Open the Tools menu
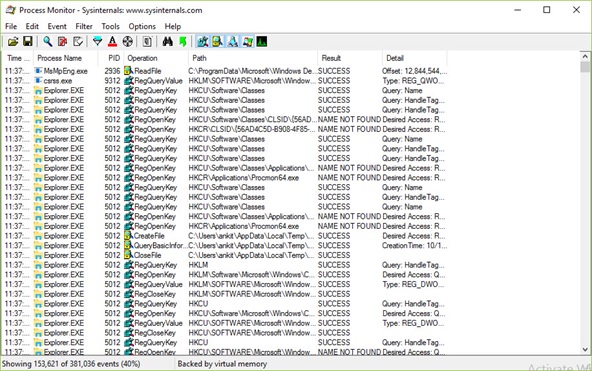Image resolution: width=592 pixels, height=371 pixels. [x=110, y=26]
